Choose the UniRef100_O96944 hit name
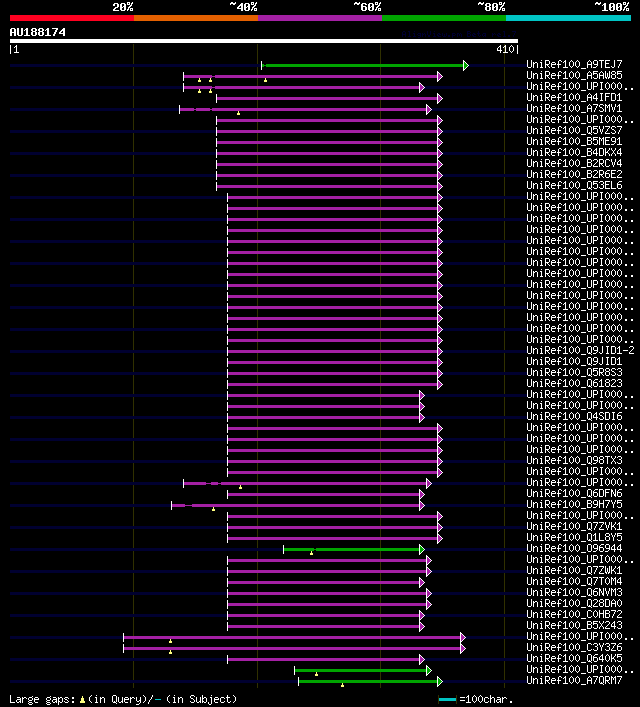Viewport: 640px width, 707px height. click(574, 548)
